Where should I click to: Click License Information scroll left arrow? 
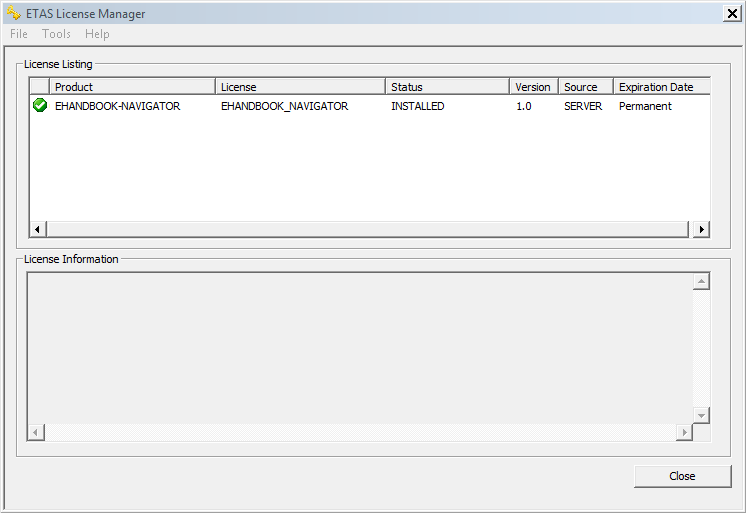[x=36, y=432]
